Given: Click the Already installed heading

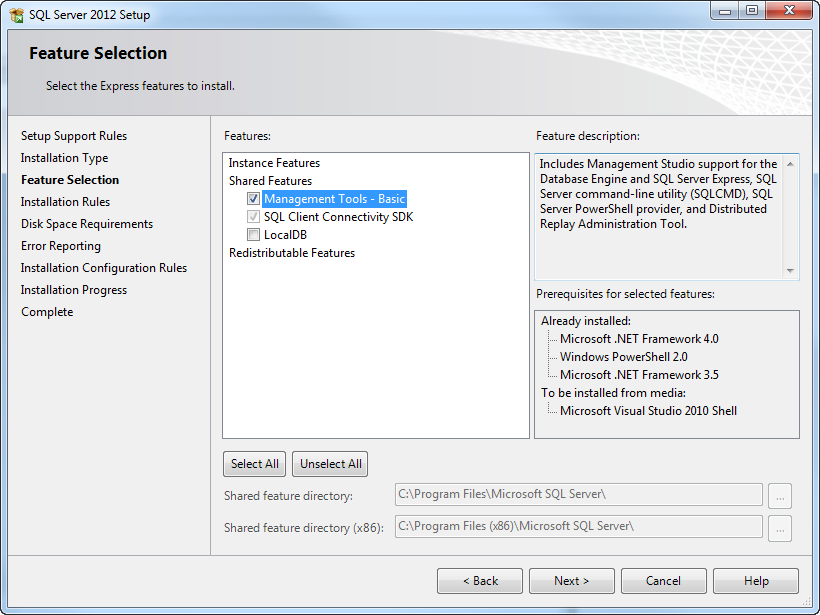Looking at the screenshot, I should (x=586, y=321).
